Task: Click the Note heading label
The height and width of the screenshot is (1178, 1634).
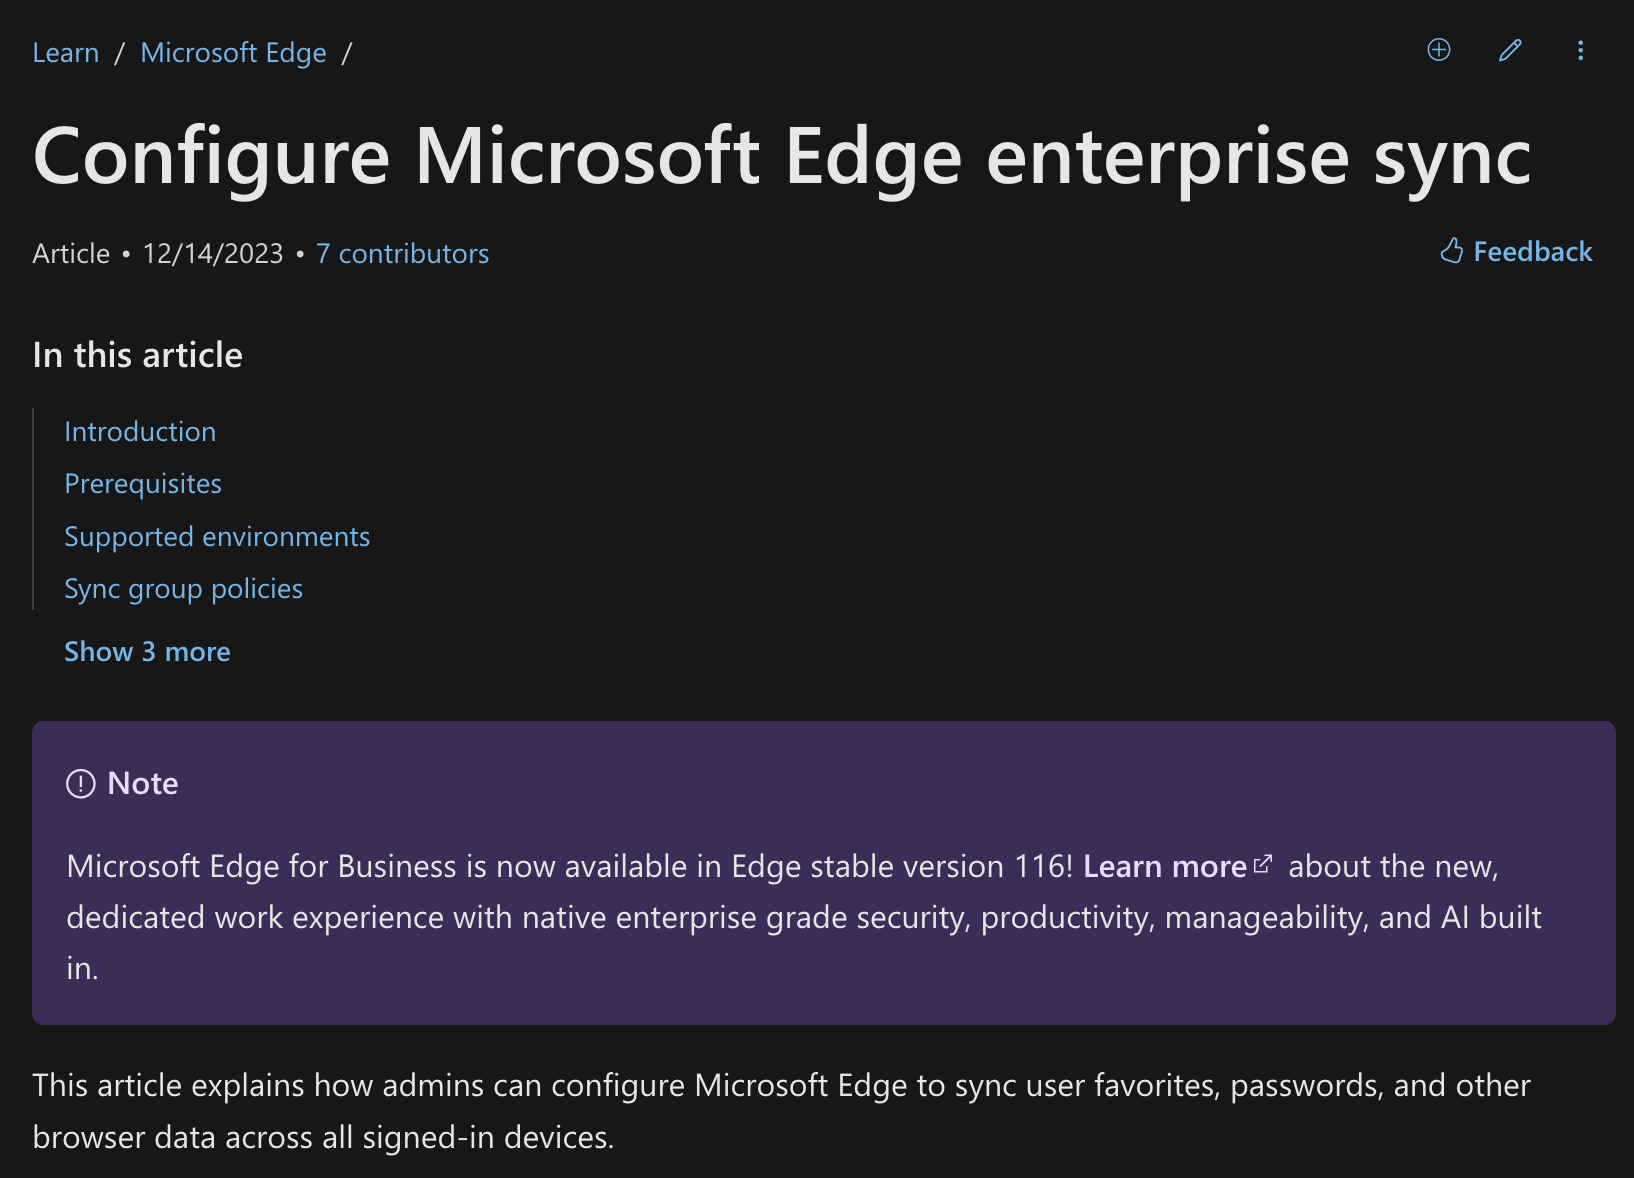Action: coord(143,784)
